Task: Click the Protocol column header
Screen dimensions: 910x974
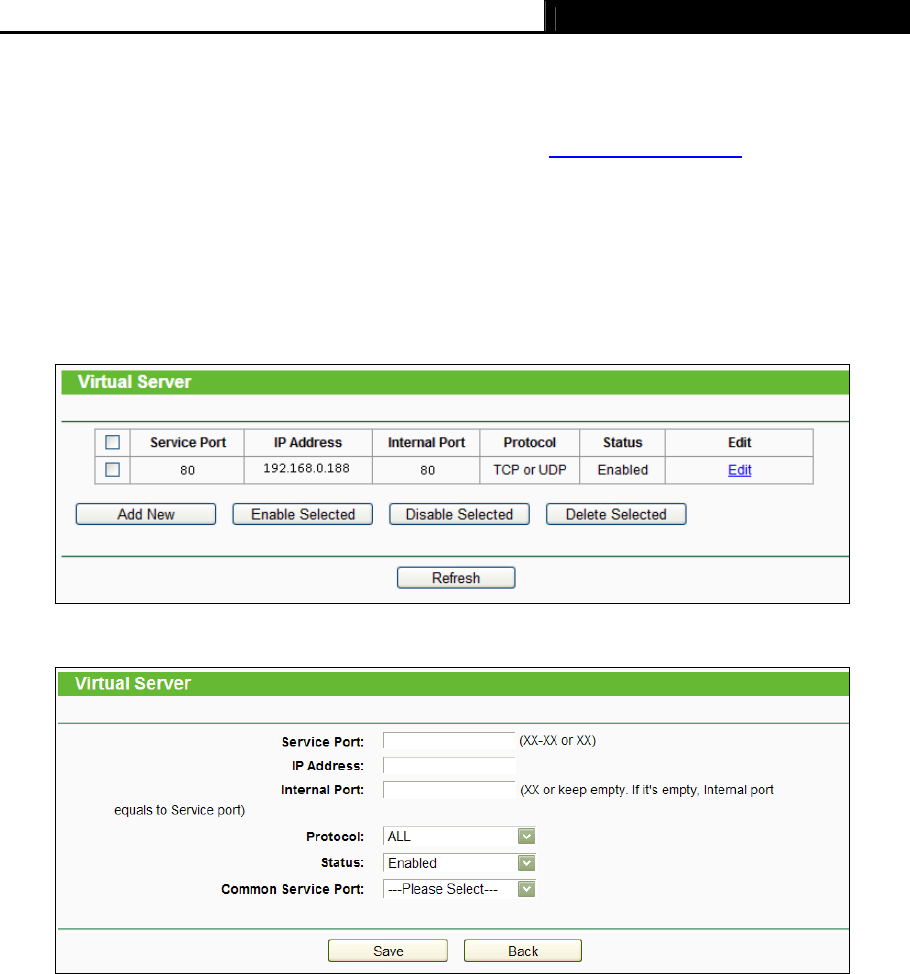Action: [529, 442]
